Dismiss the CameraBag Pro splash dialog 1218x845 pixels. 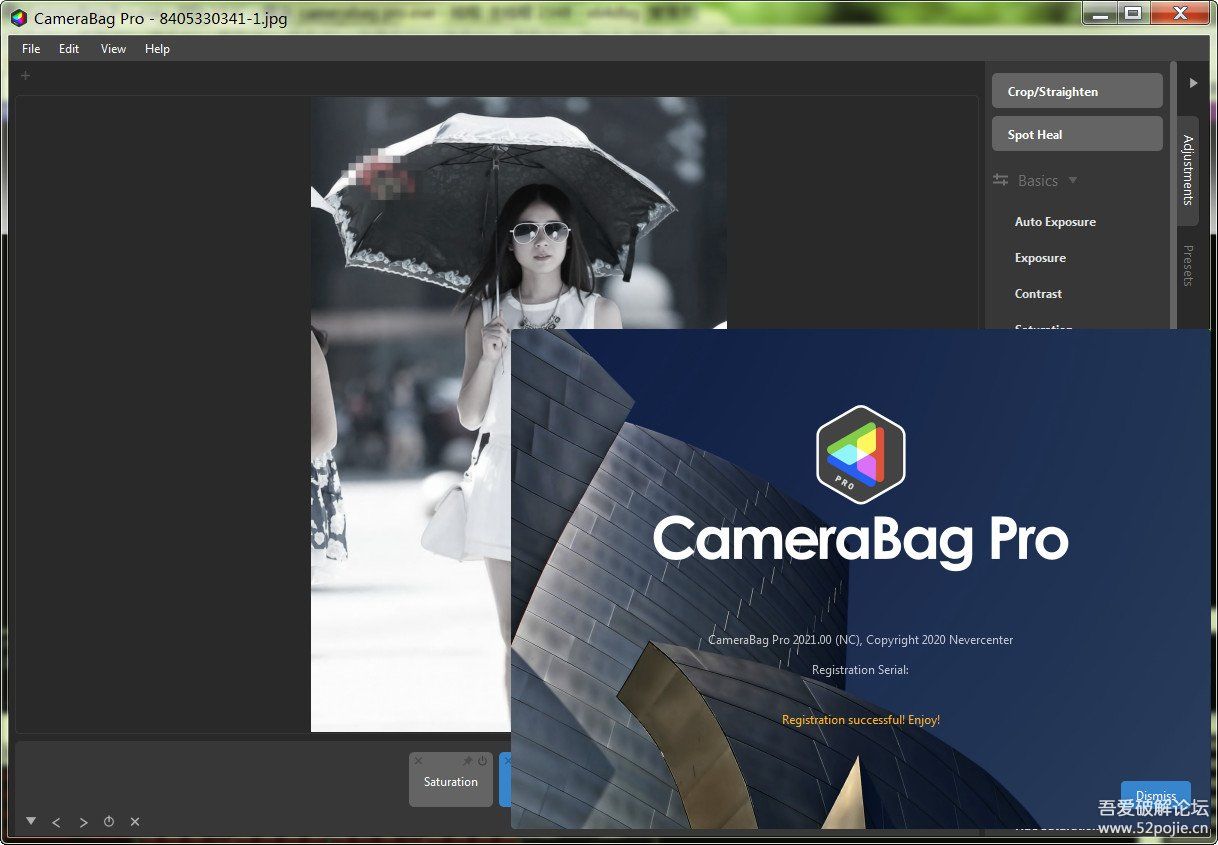1155,796
